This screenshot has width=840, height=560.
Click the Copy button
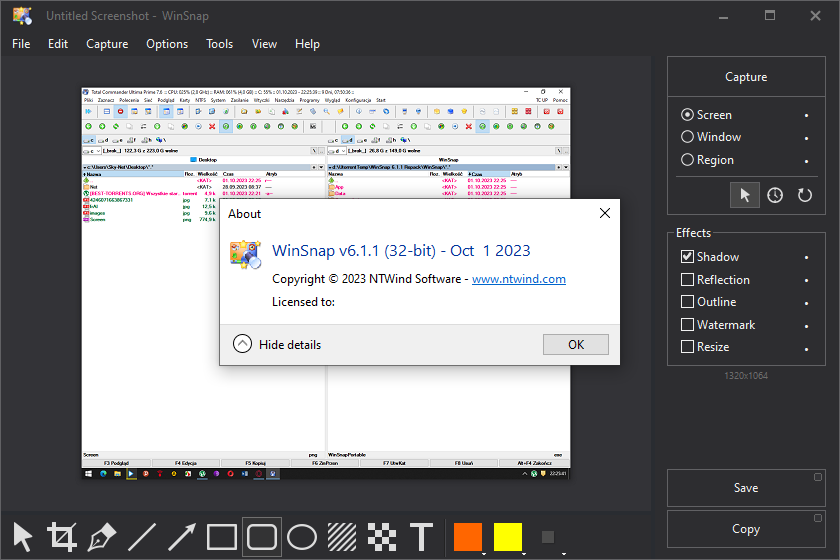pyautogui.click(x=746, y=529)
